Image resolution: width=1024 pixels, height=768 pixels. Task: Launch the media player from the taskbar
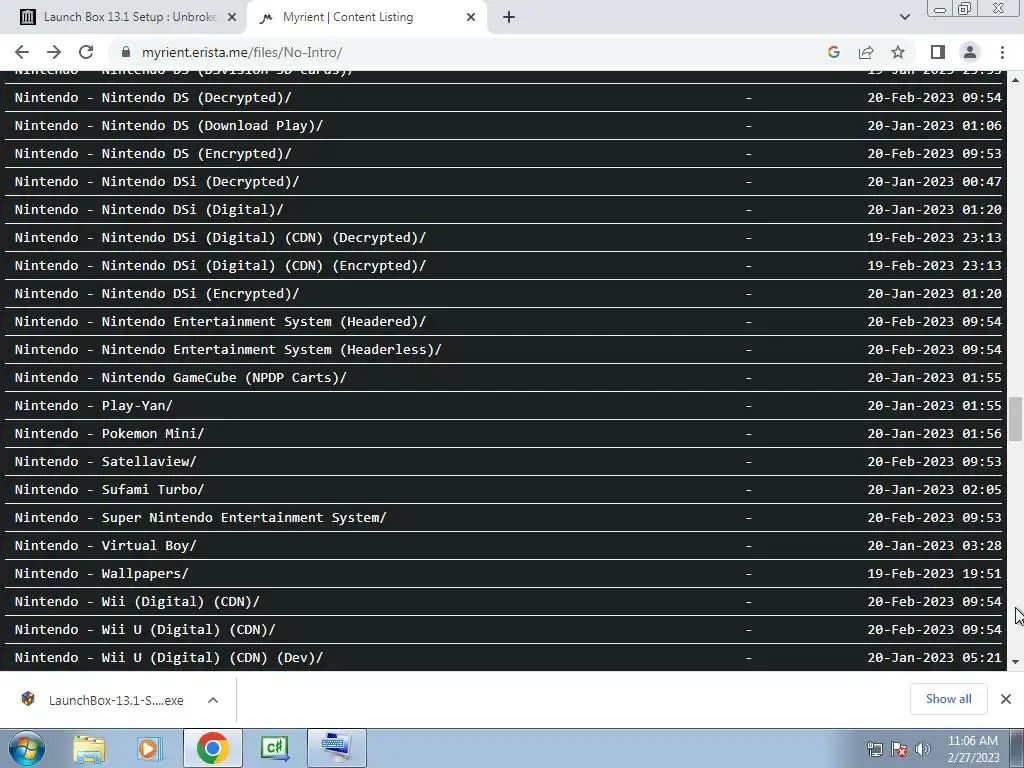[149, 748]
